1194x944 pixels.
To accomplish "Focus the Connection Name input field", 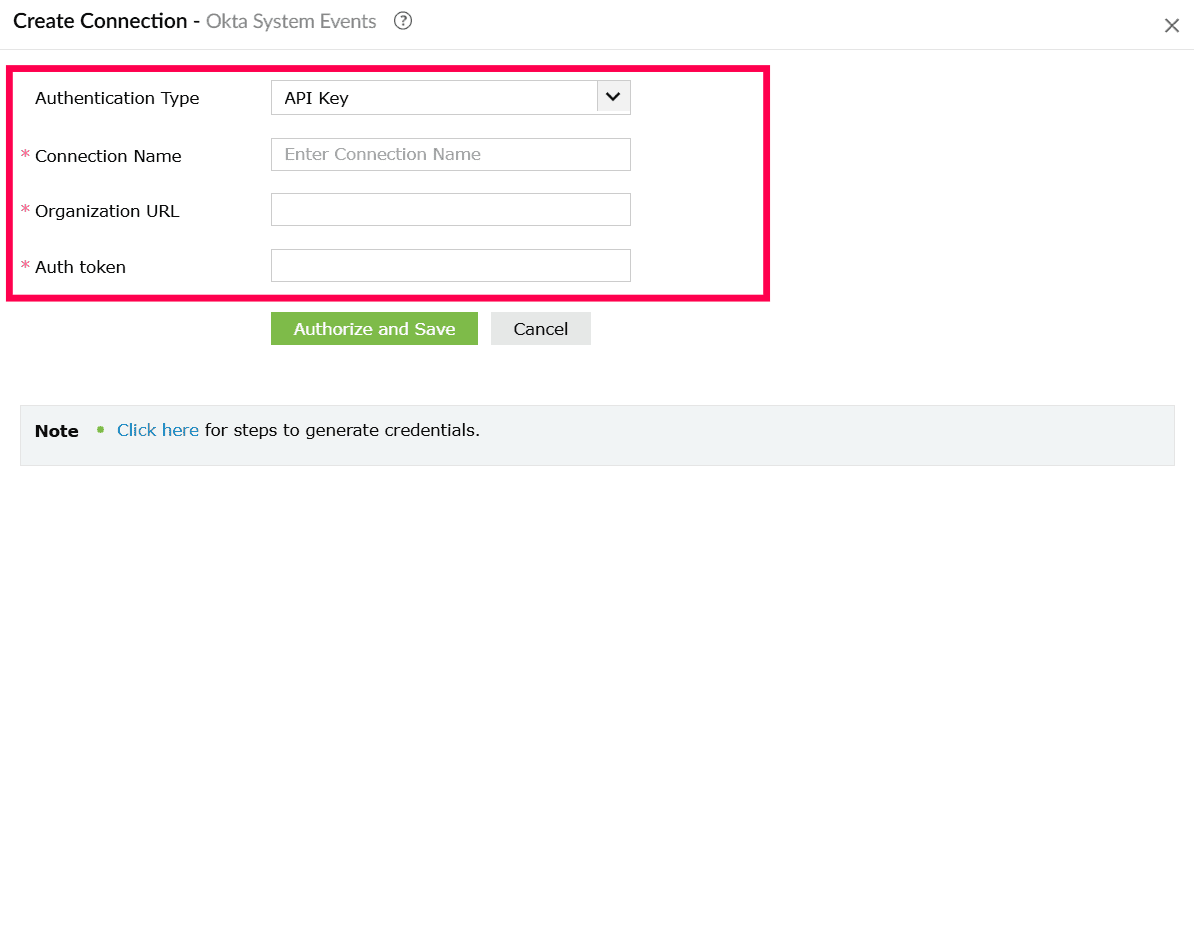I will pos(451,155).
